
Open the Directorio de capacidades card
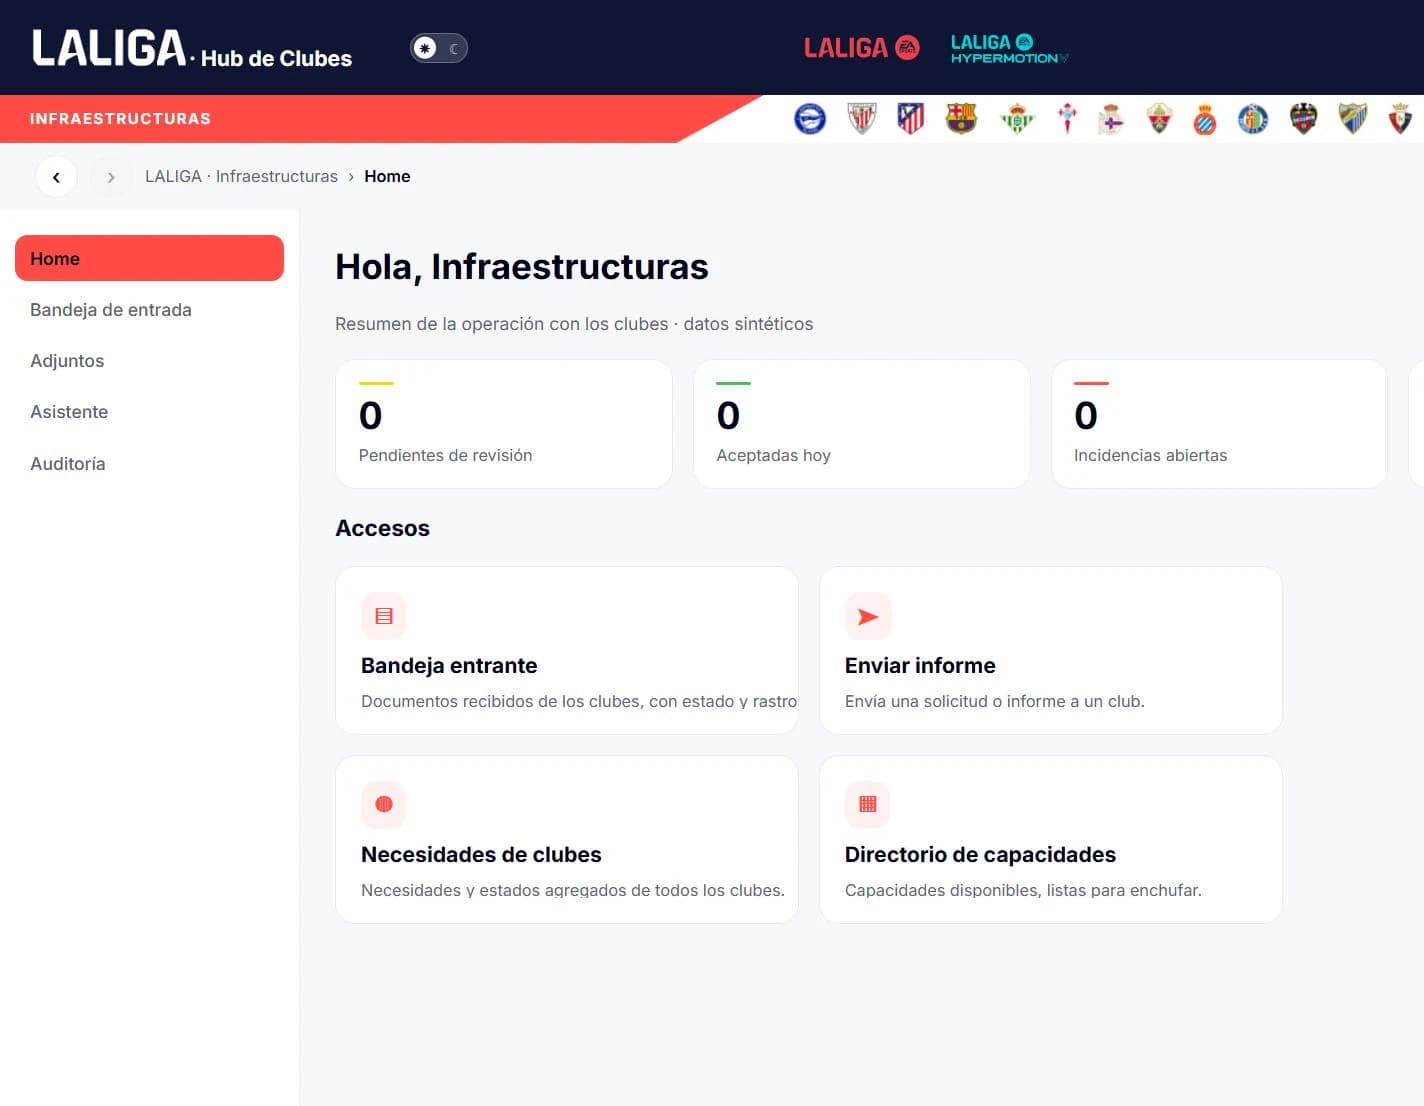coord(1051,839)
